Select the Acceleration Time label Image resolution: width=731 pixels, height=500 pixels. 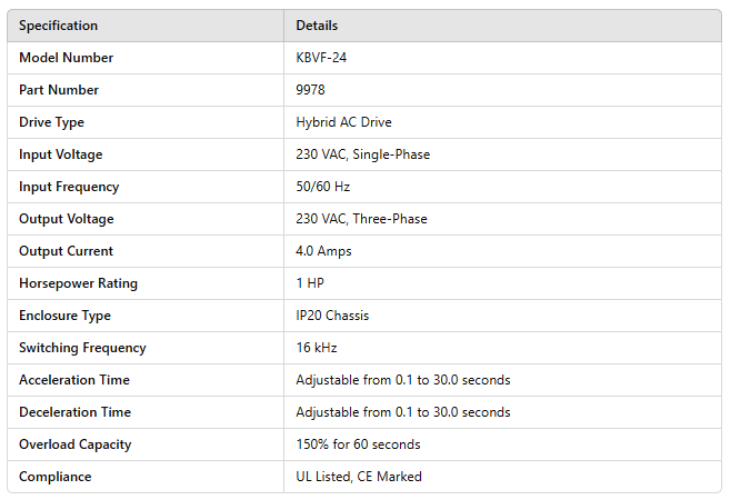74,380
